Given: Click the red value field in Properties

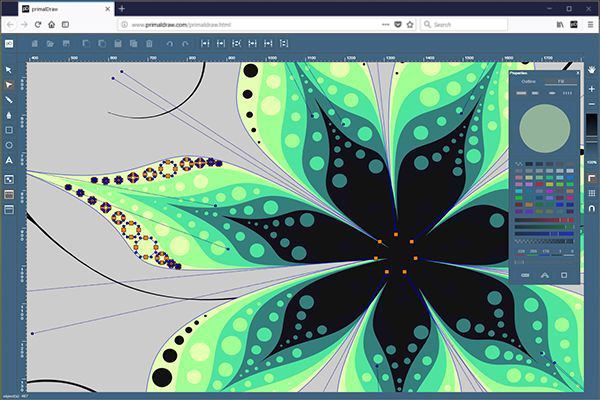Looking at the screenshot, I should 521,251.
